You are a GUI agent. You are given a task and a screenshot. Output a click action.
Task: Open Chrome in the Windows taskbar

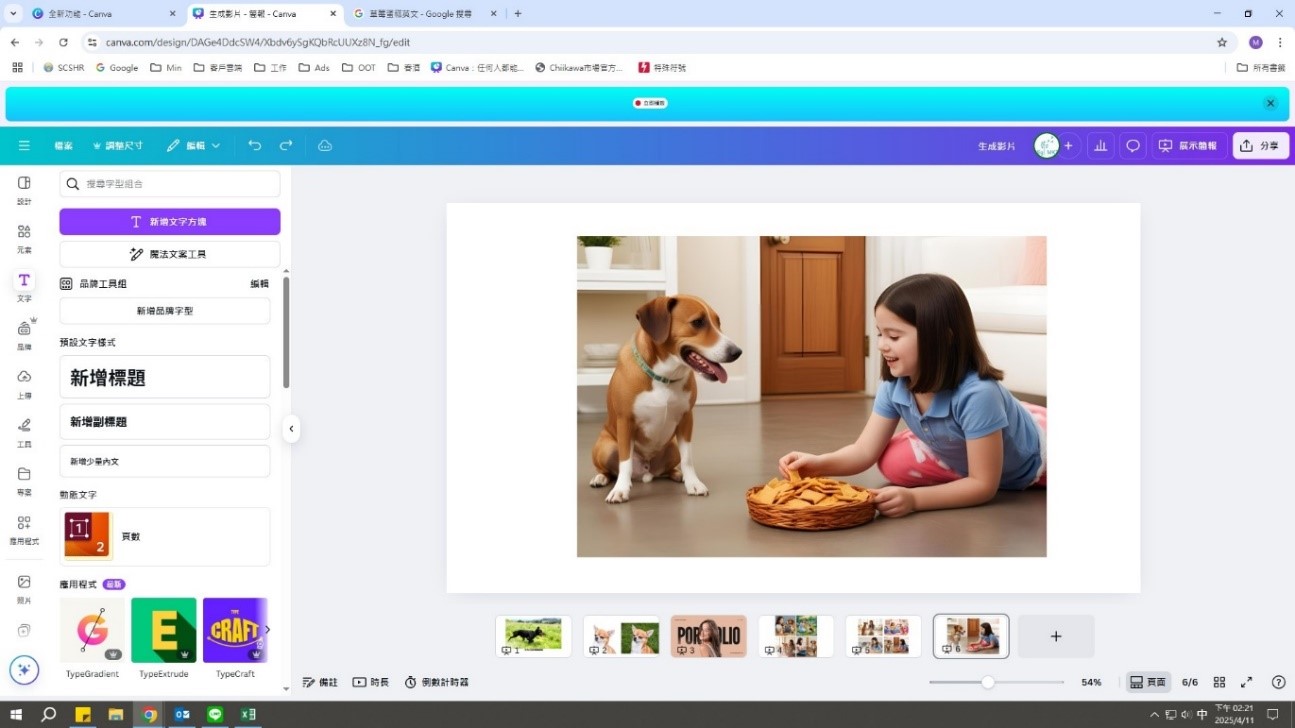click(x=149, y=714)
